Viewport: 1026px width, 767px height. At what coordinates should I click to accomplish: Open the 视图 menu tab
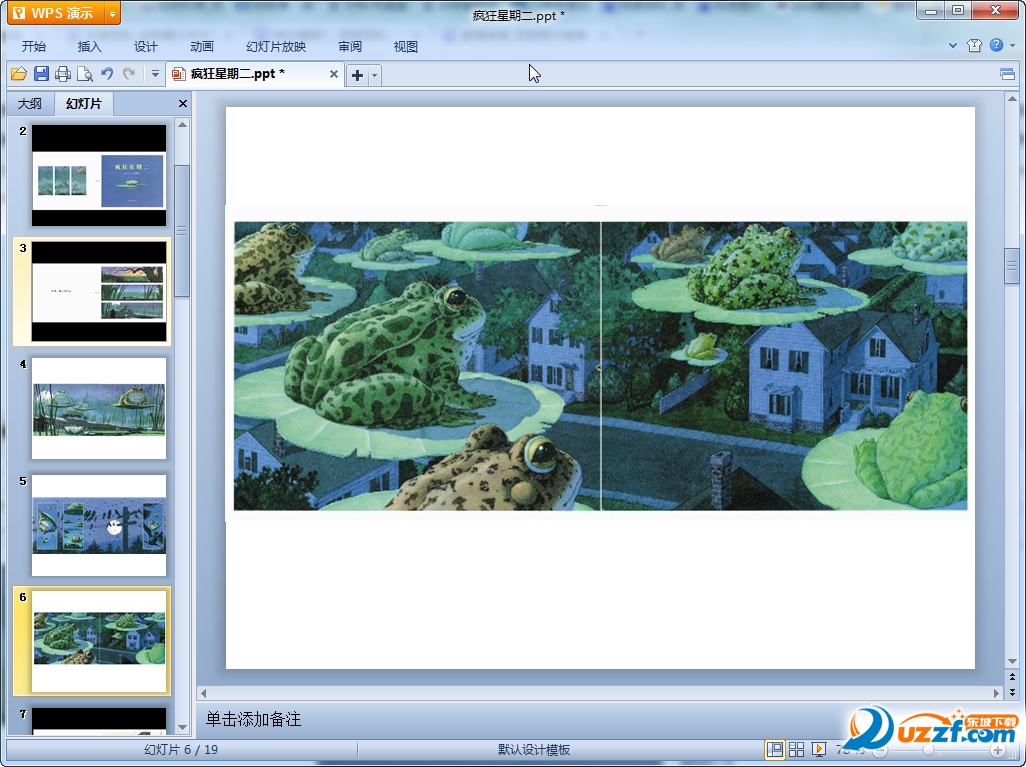pos(406,46)
